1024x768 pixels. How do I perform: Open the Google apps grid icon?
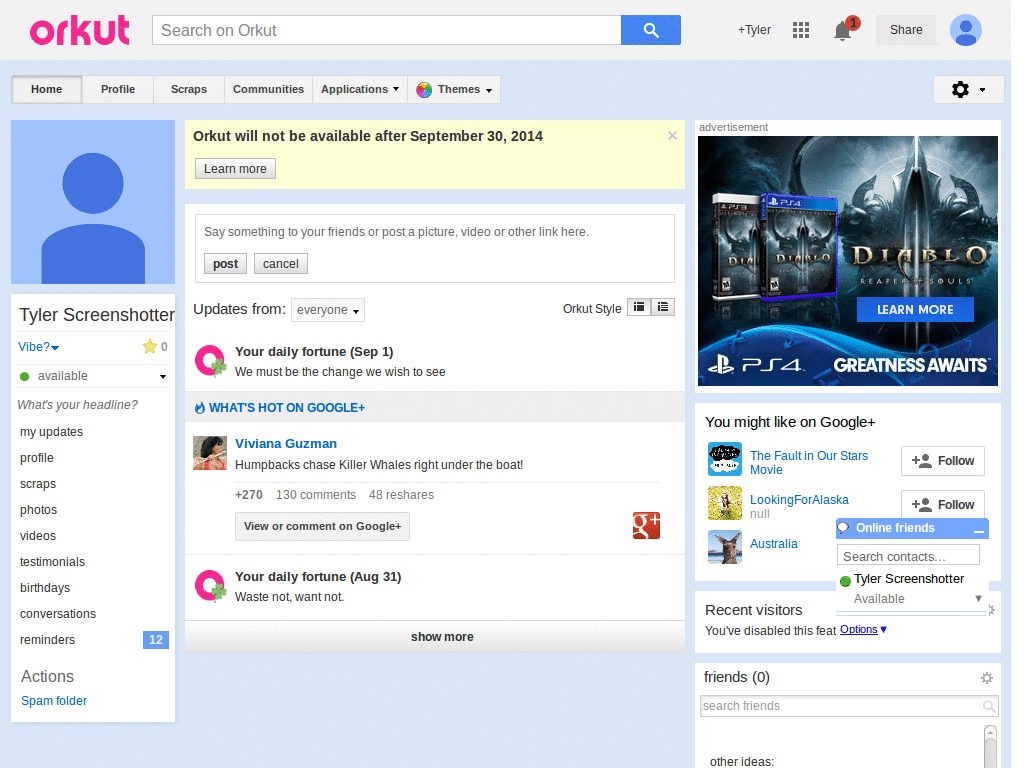pyautogui.click(x=801, y=30)
